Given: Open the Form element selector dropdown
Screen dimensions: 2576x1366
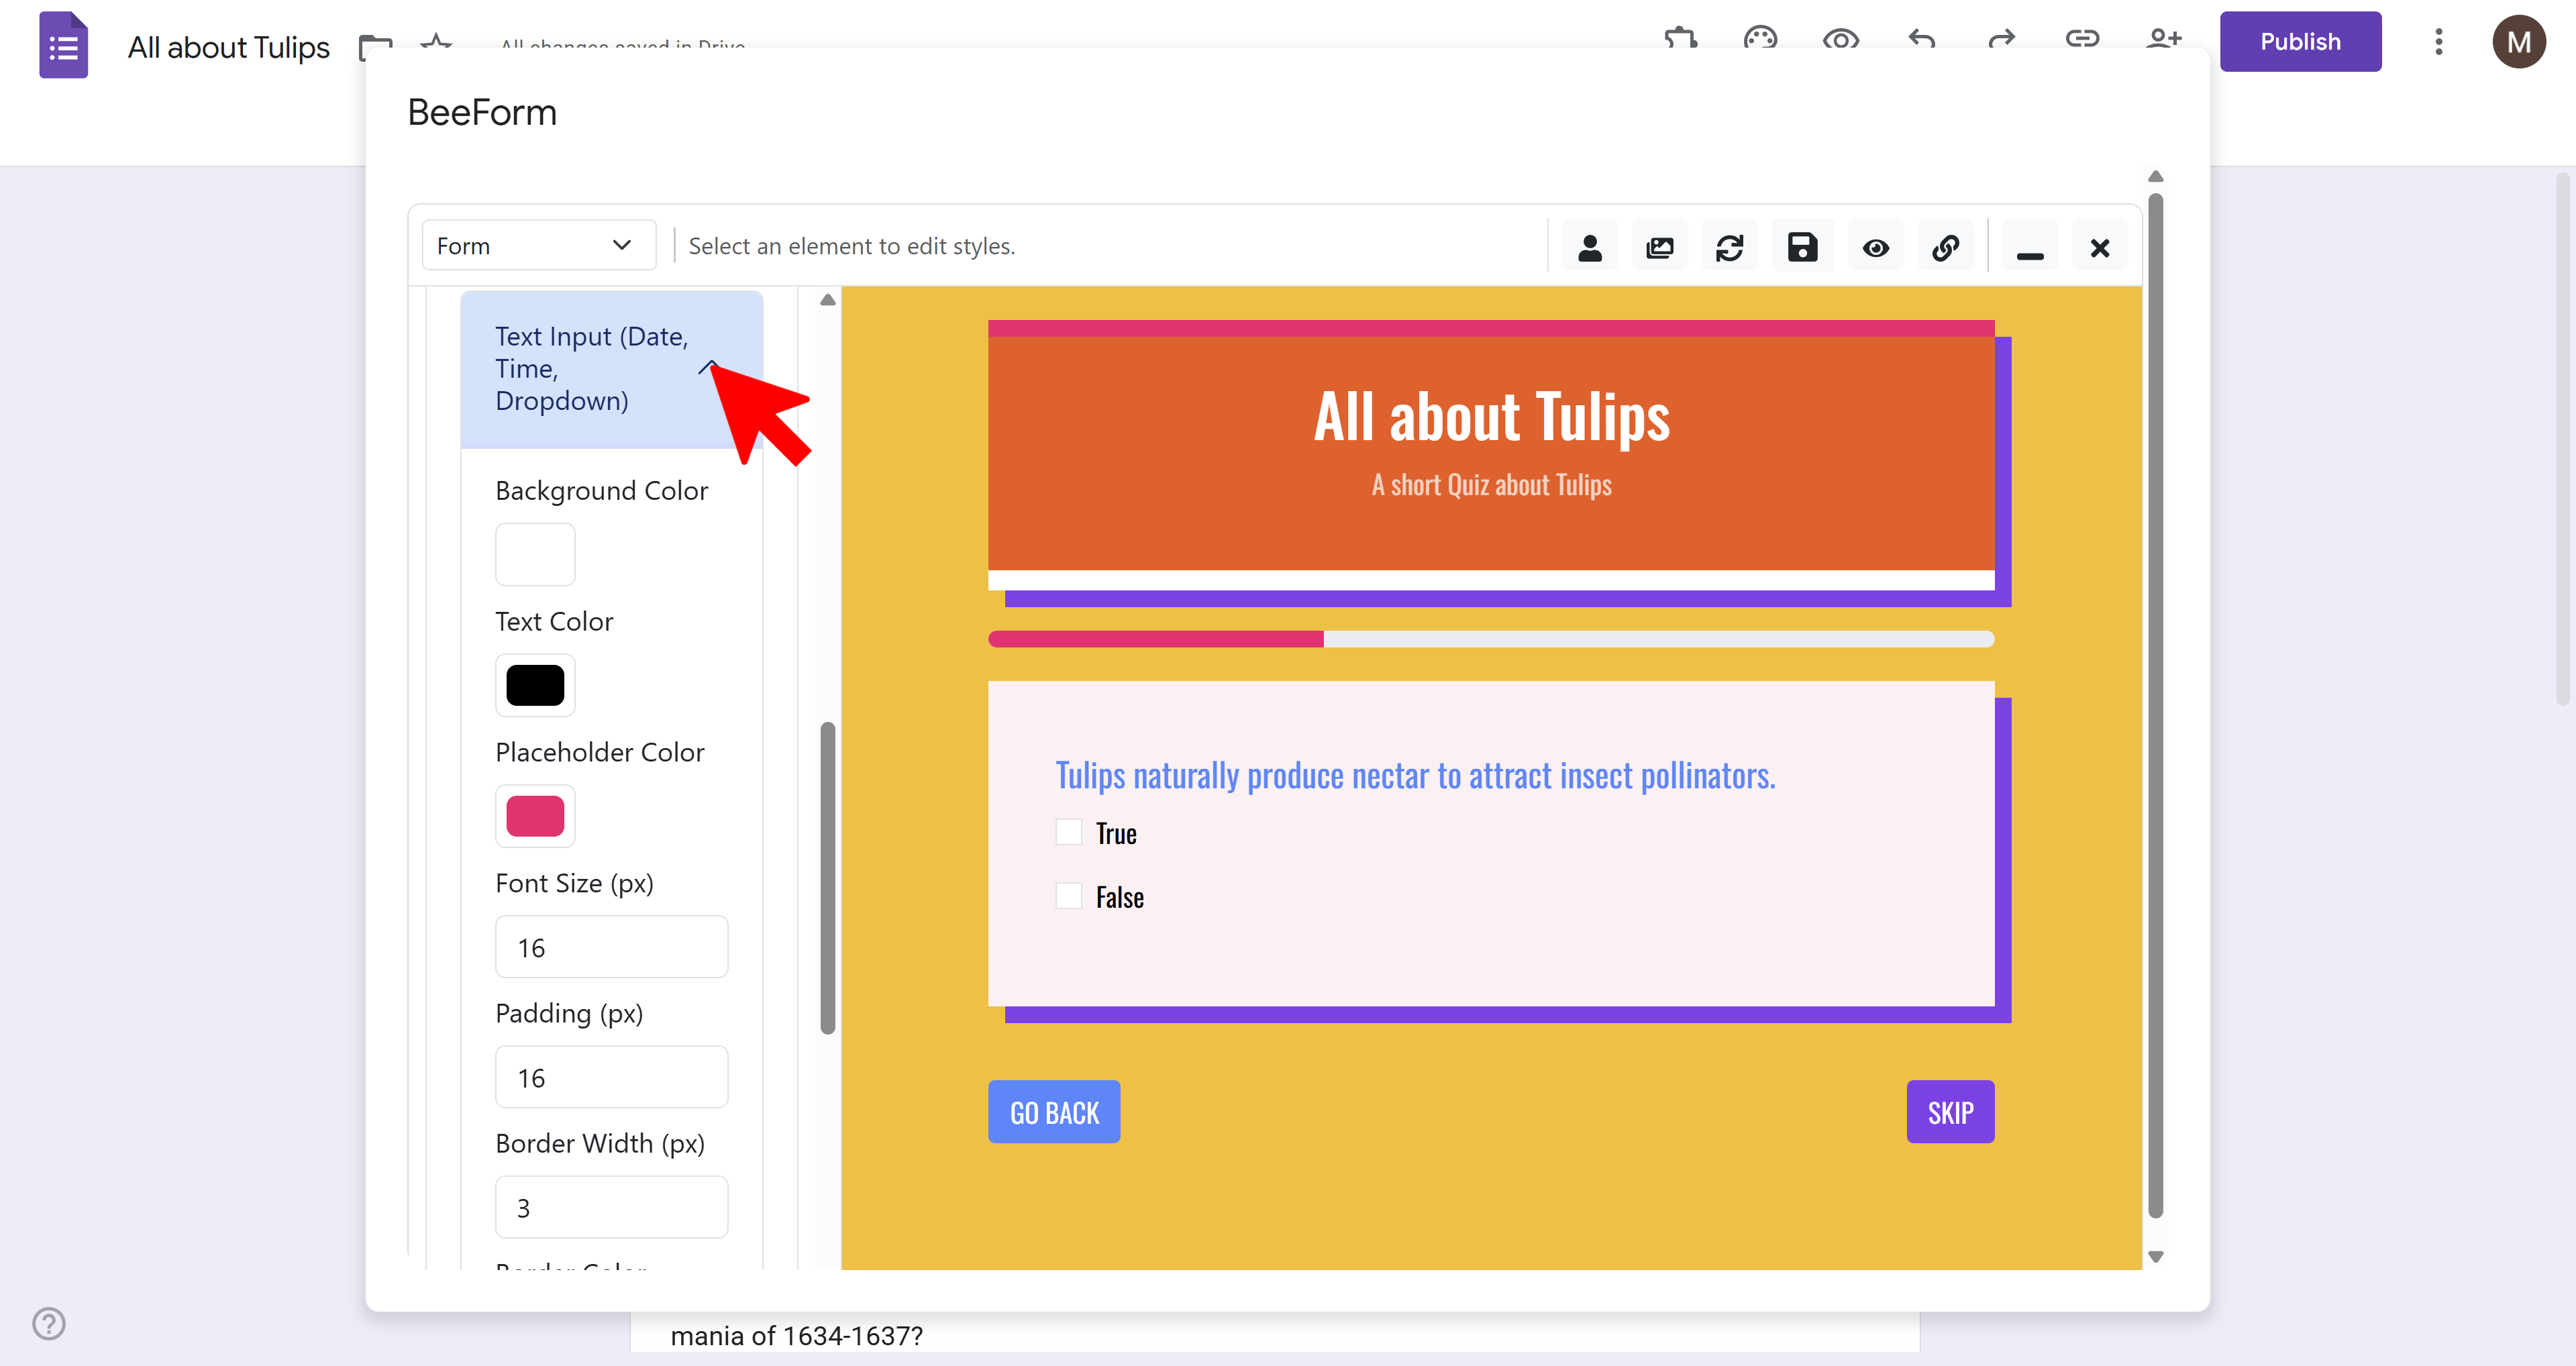Looking at the screenshot, I should (538, 245).
